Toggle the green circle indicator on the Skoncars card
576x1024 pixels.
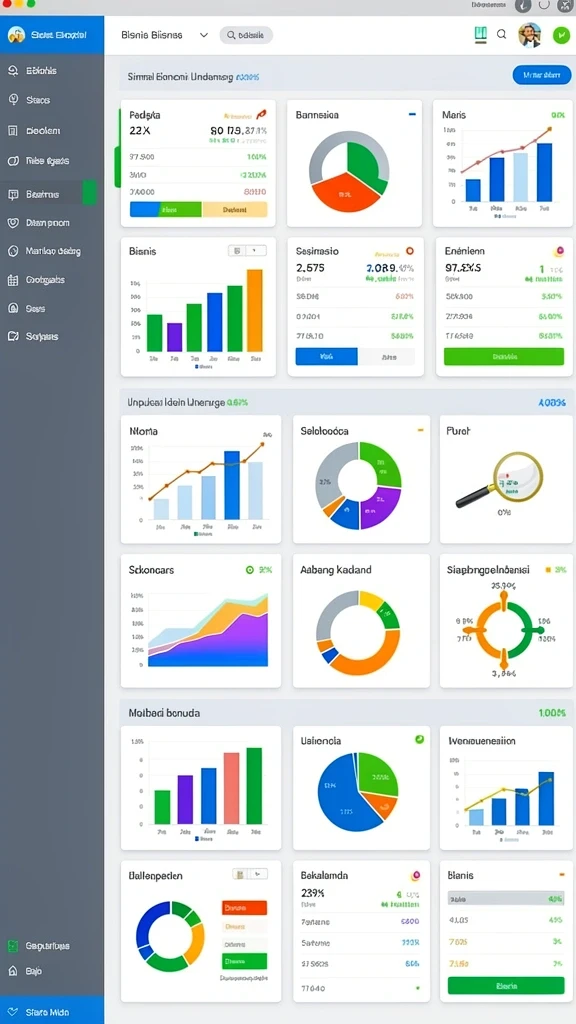tap(249, 570)
